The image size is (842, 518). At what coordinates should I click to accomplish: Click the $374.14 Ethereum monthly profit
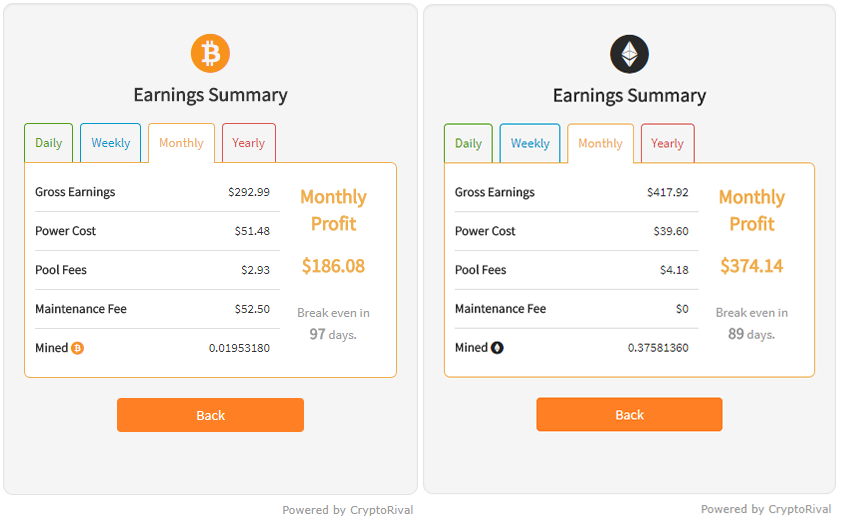pos(752,266)
